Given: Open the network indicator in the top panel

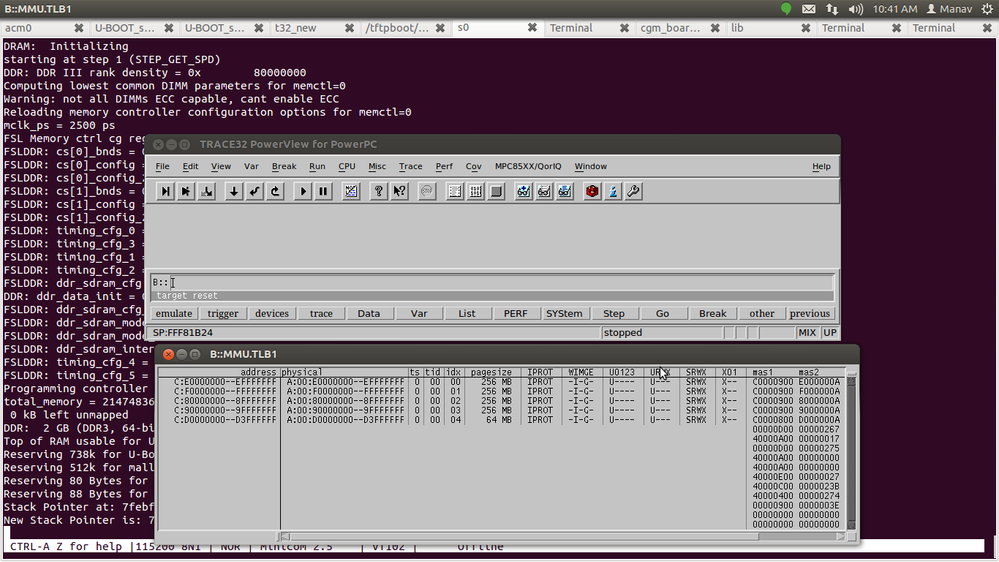Looking at the screenshot, I should 832,9.
